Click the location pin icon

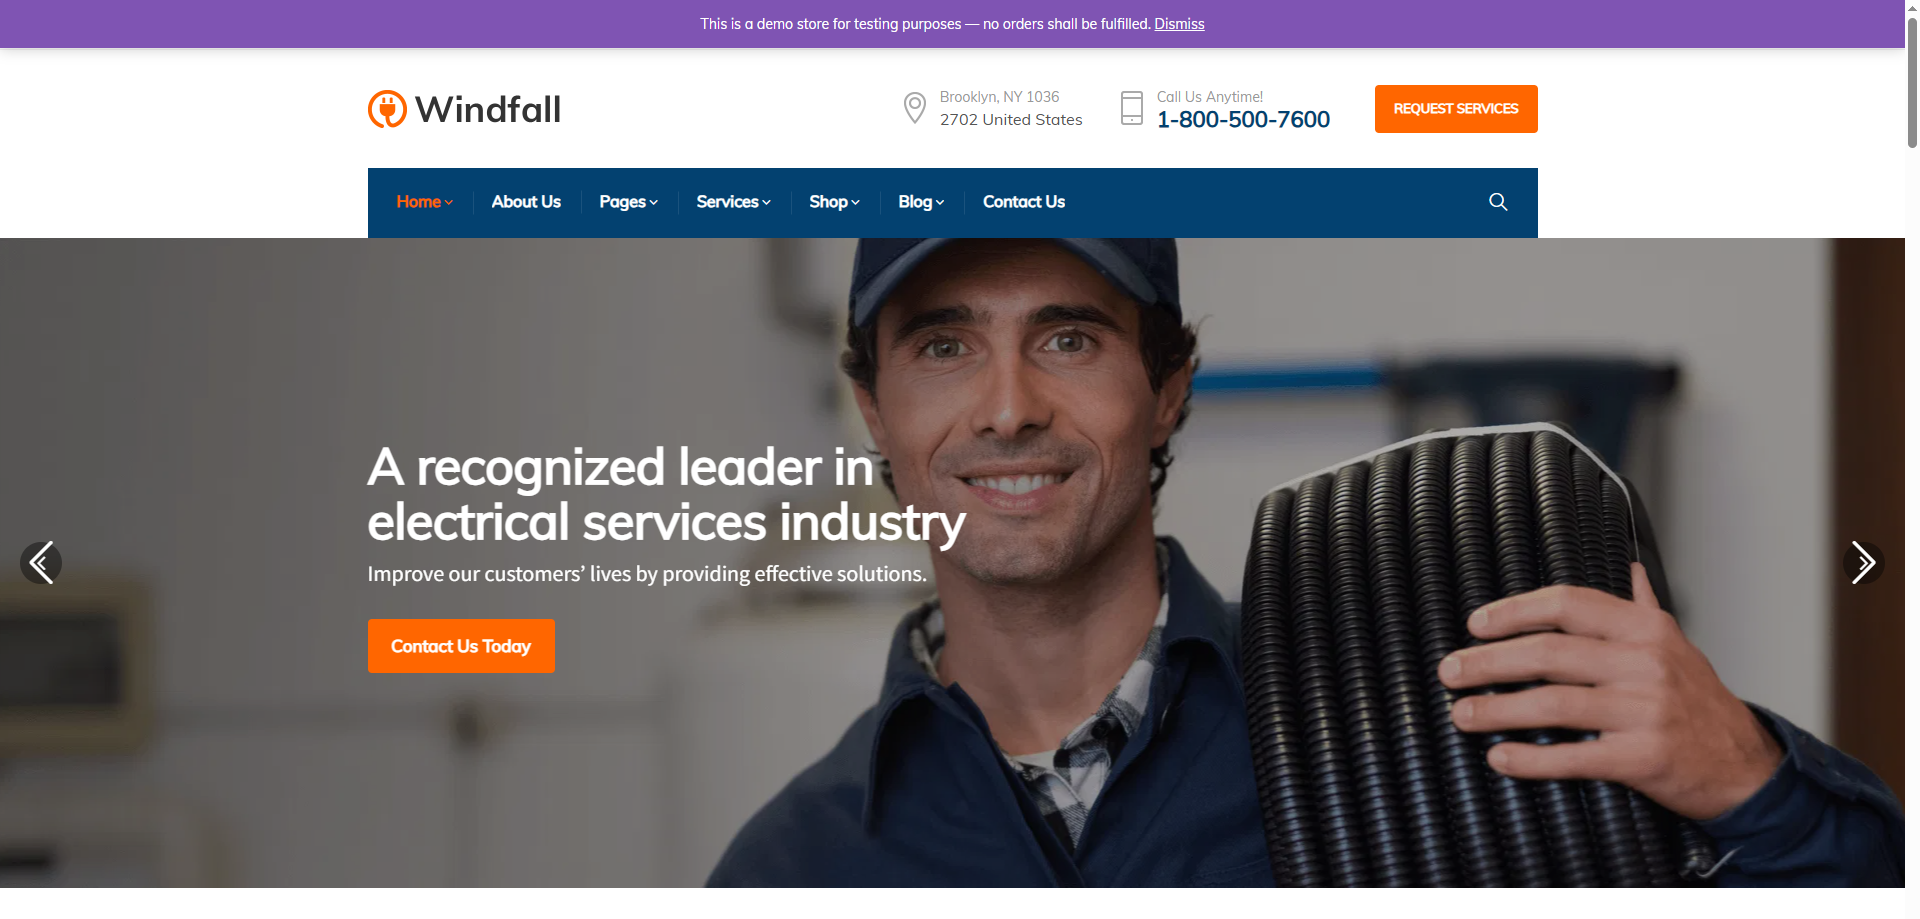(x=914, y=108)
